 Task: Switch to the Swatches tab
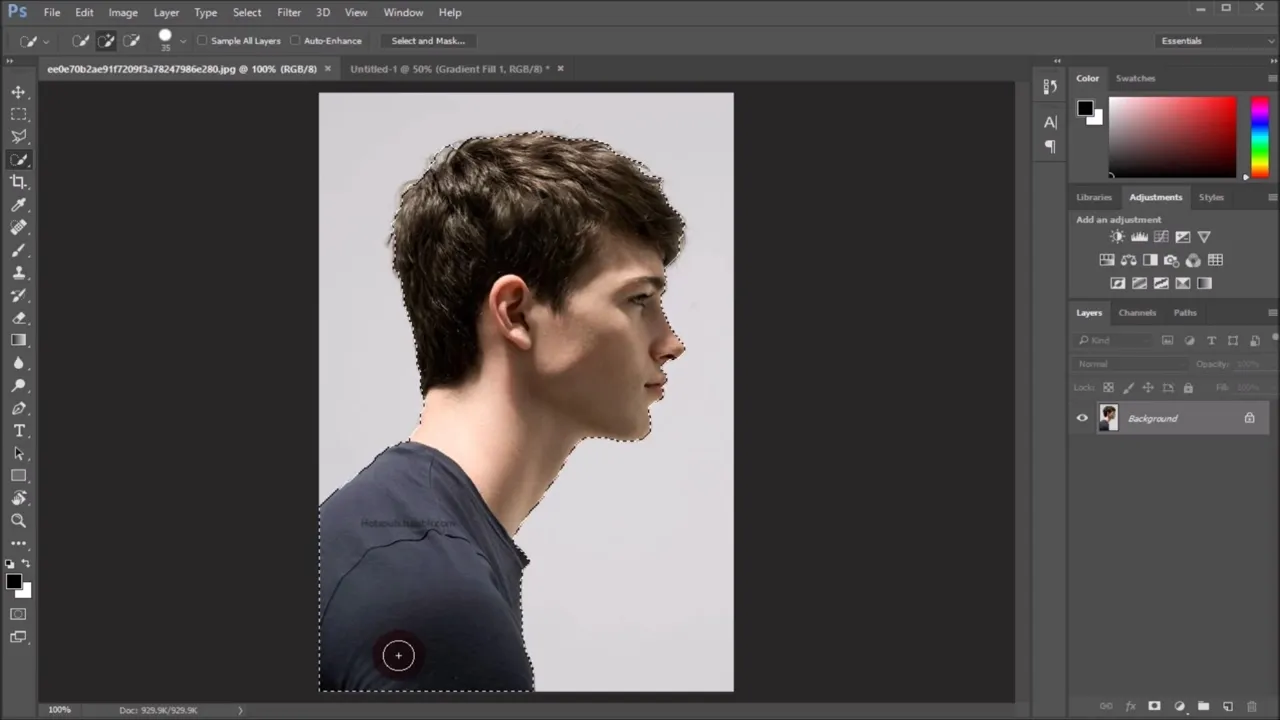(x=1135, y=78)
